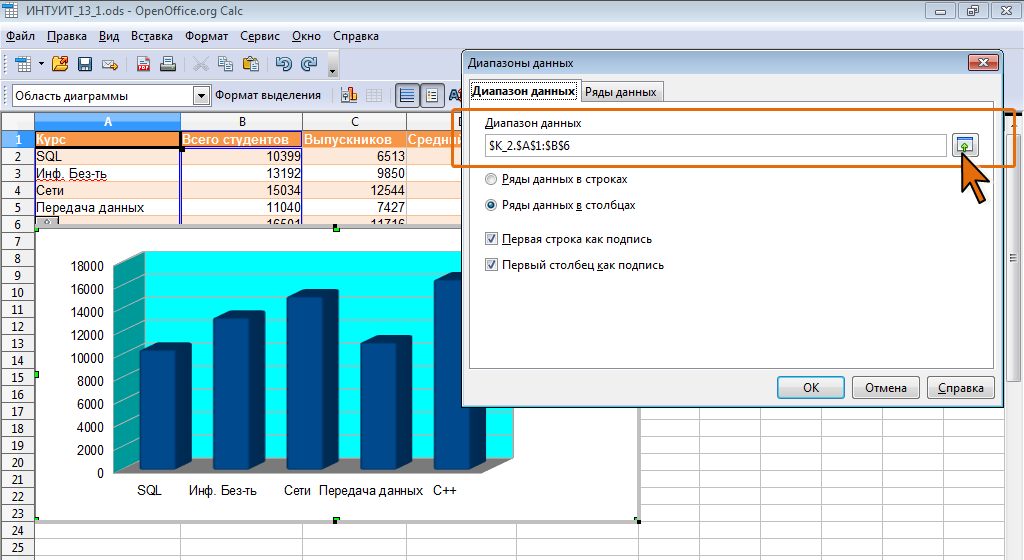
Task: Click the 'Инф. Без-ть' cell
Action: pos(108,174)
